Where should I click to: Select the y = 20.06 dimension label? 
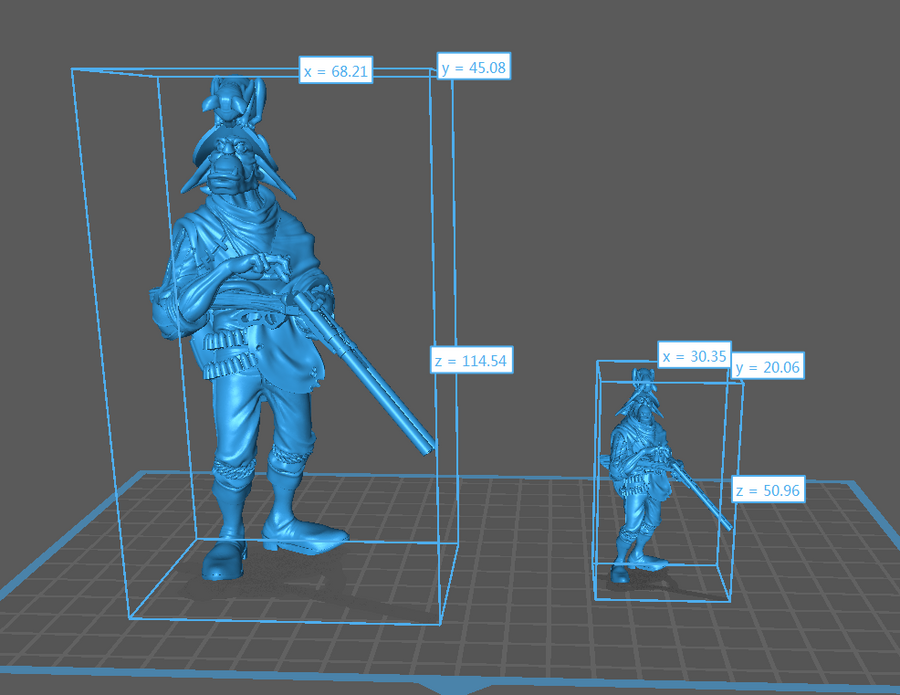[767, 368]
